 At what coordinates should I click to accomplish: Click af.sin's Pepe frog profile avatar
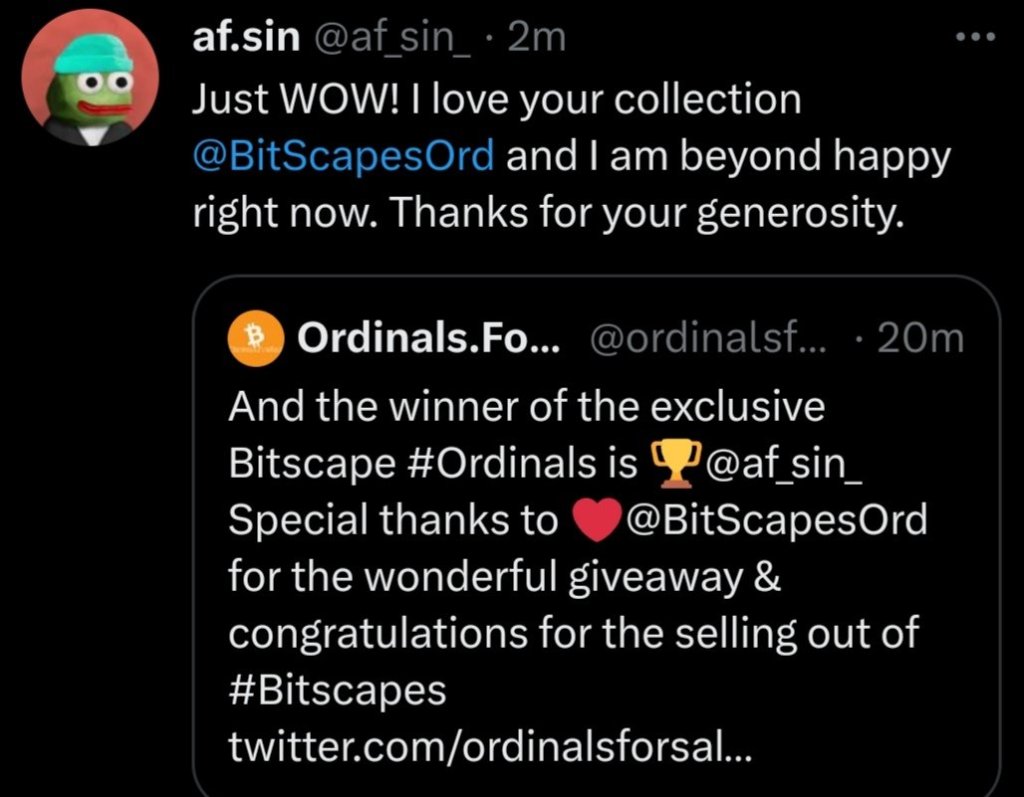point(91,79)
